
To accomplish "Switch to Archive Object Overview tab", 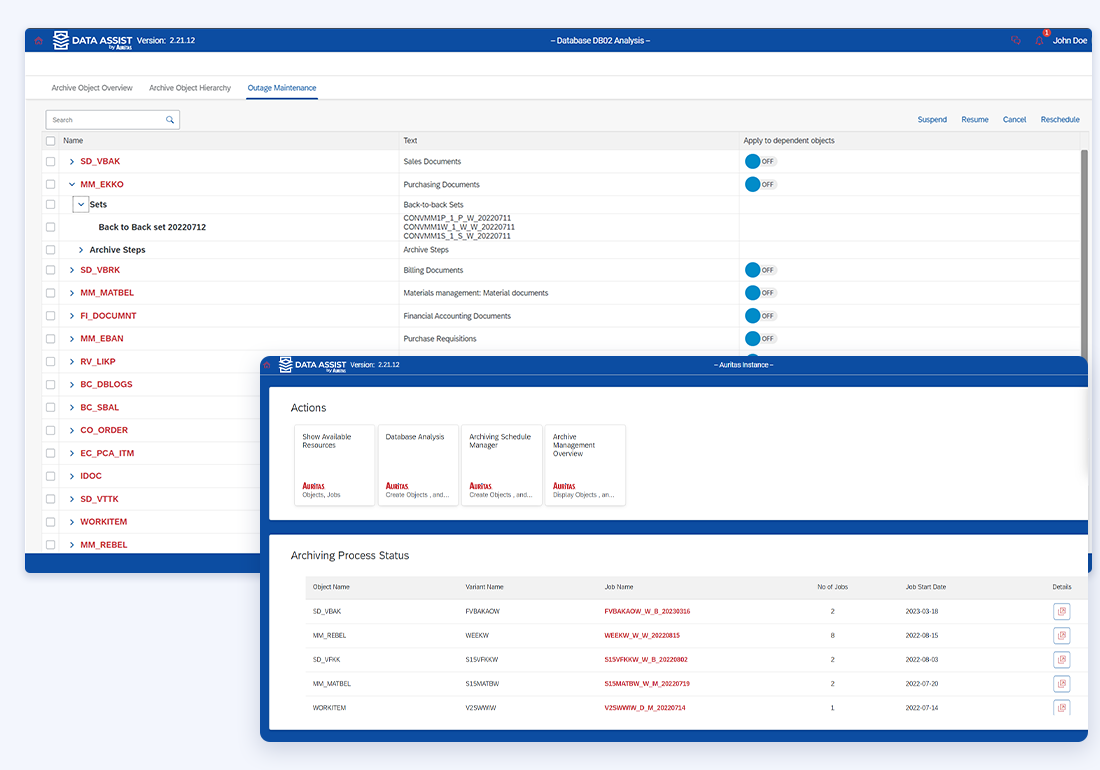I will point(92,88).
